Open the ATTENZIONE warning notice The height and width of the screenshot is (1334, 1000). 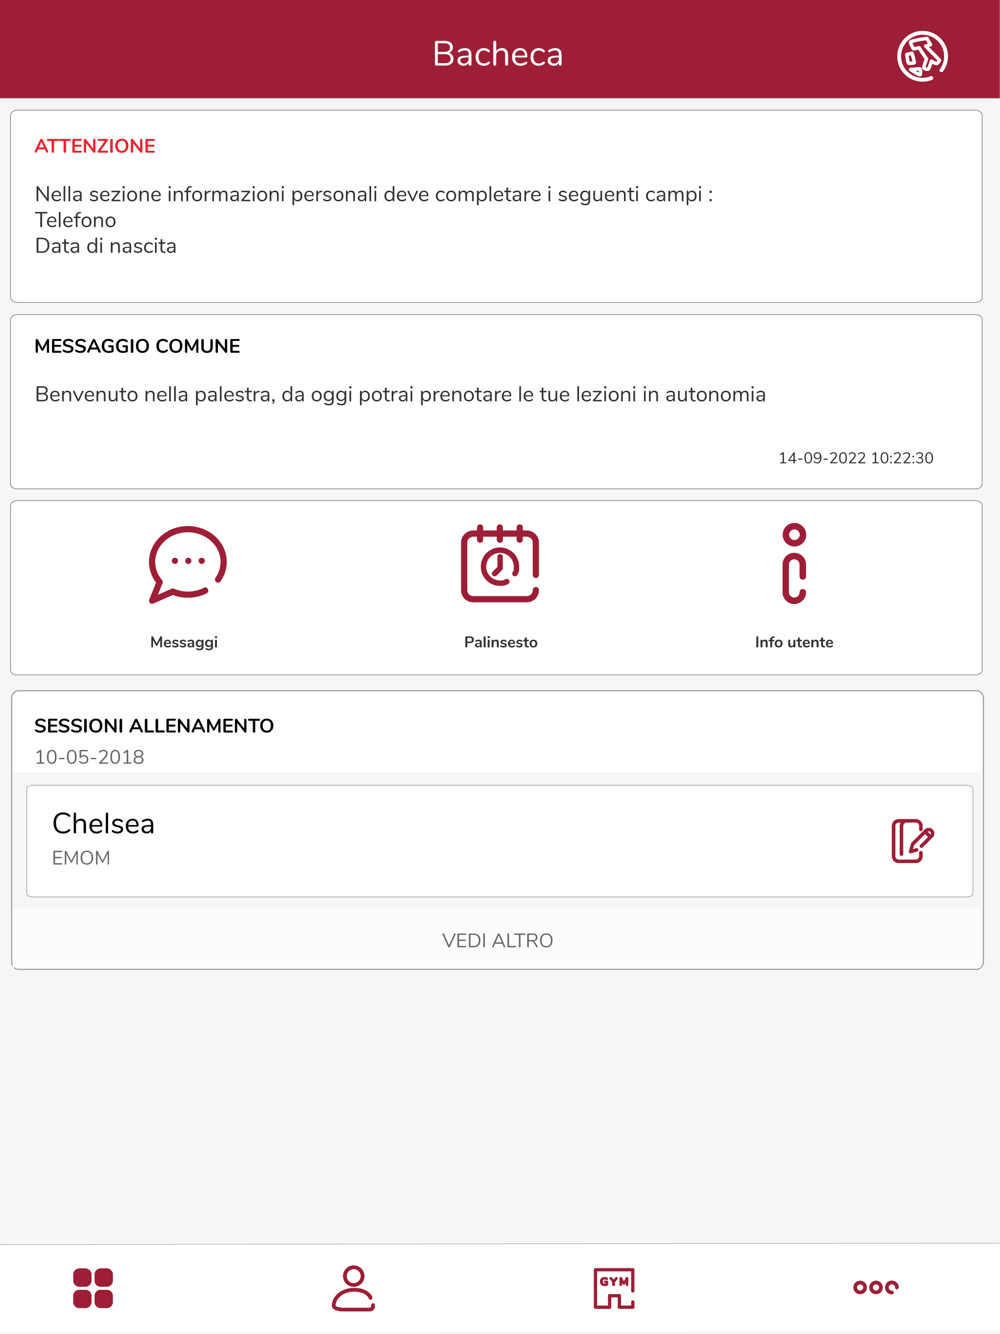pos(496,206)
